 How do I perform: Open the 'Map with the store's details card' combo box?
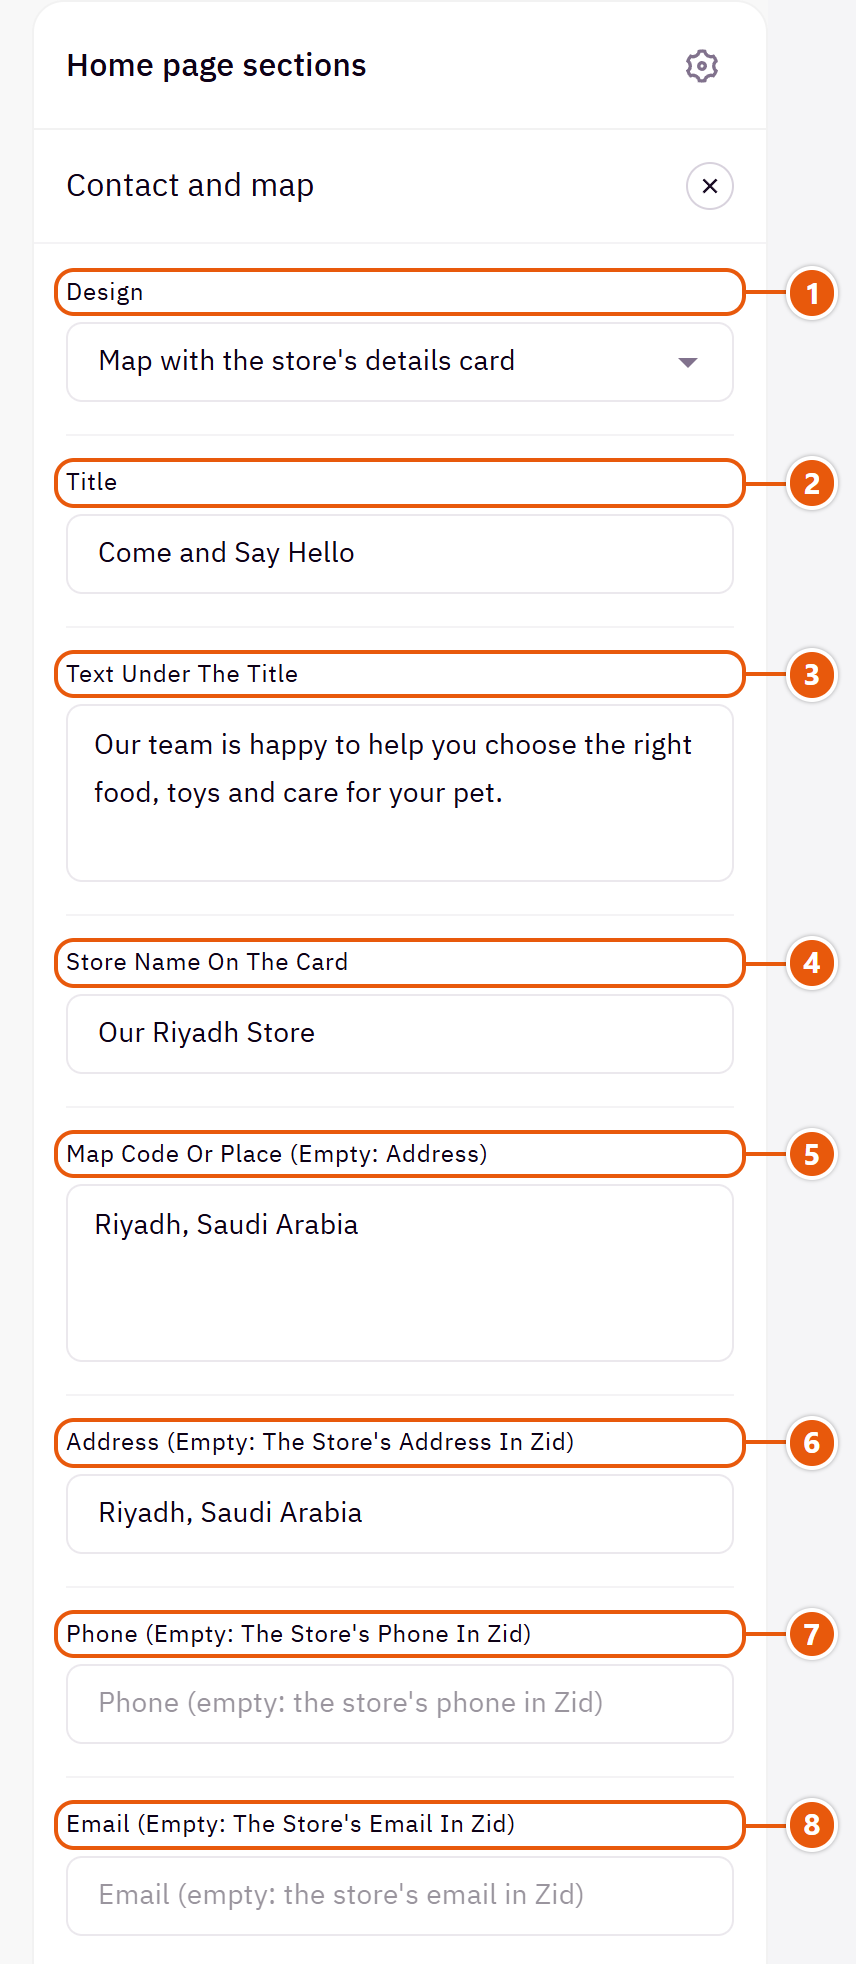tap(400, 362)
